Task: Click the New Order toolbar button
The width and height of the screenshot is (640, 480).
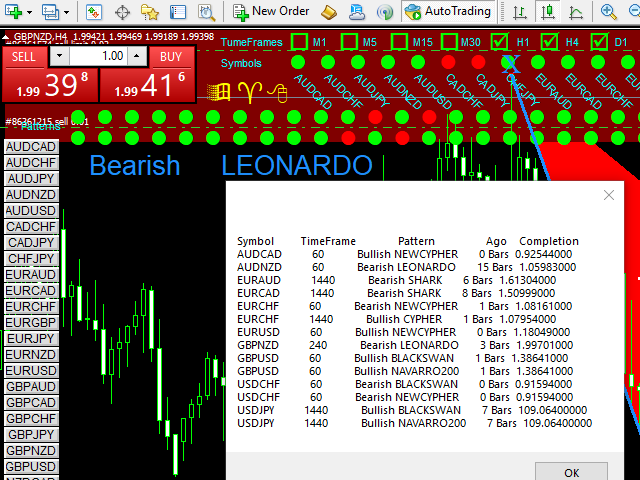Action: coord(271,12)
